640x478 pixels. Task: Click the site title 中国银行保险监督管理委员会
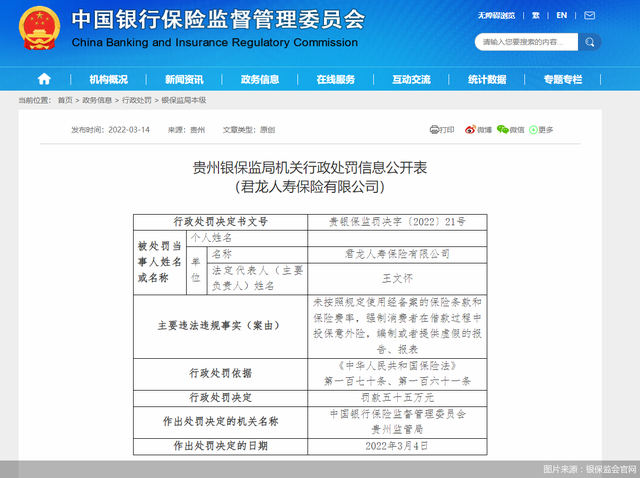[218, 19]
